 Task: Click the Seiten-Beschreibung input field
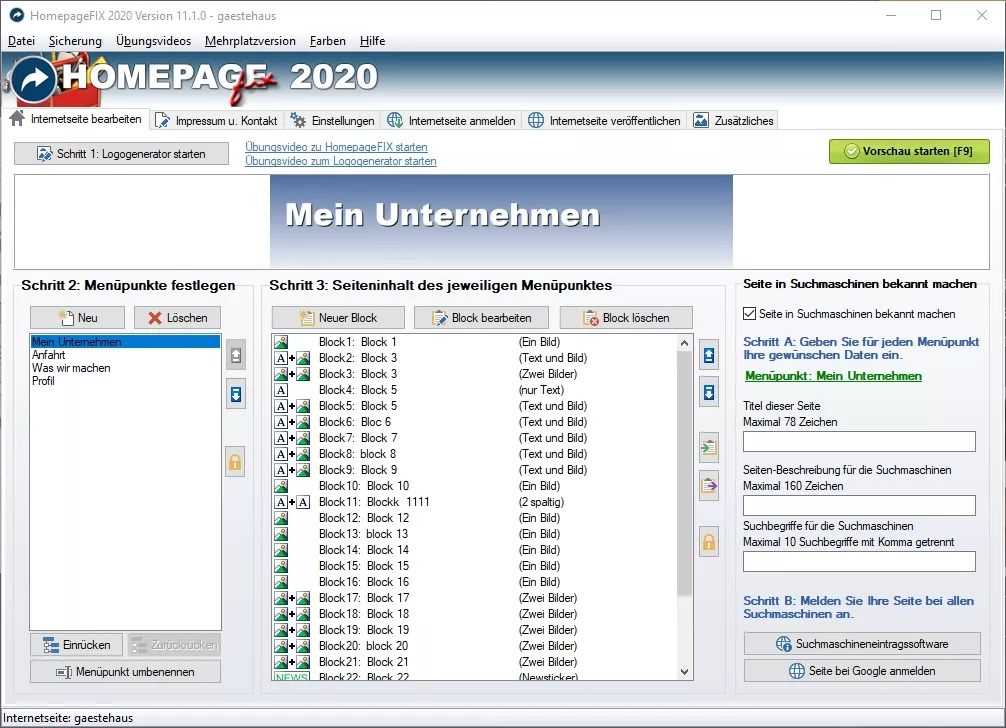[859, 505]
